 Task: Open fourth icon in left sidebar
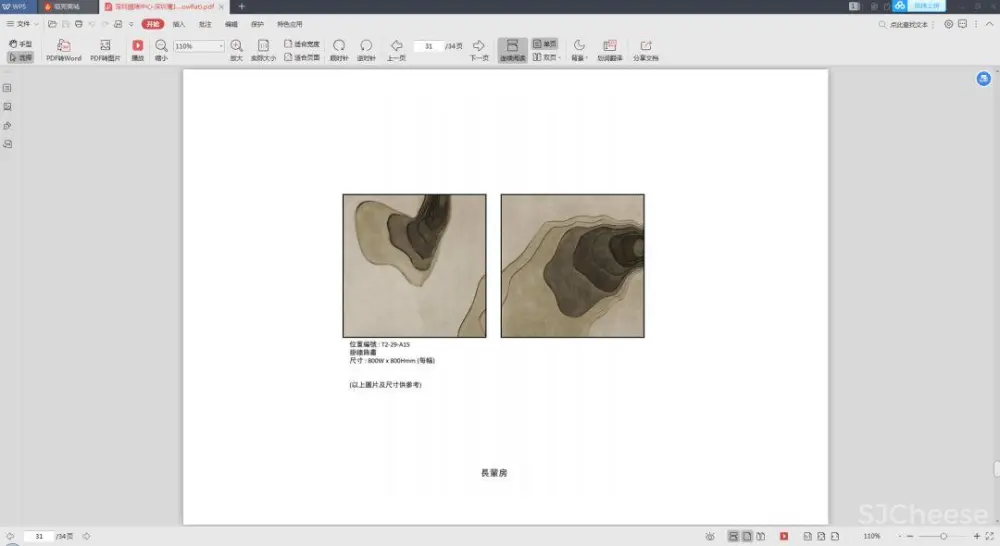pos(8,144)
